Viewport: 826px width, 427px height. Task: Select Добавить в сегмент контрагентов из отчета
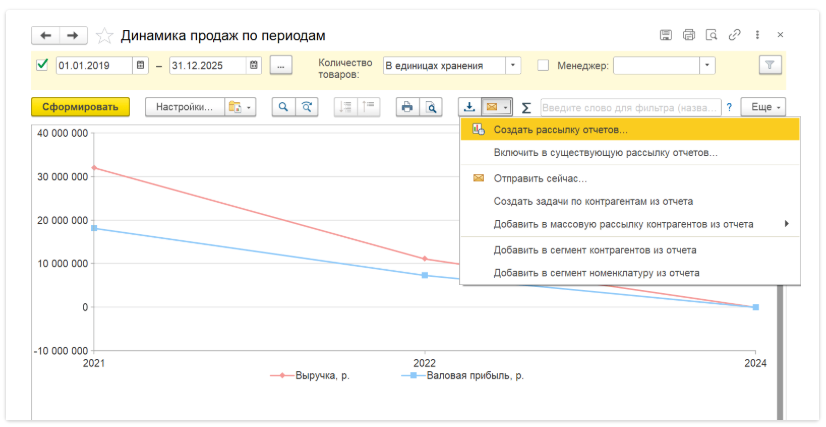point(630,250)
